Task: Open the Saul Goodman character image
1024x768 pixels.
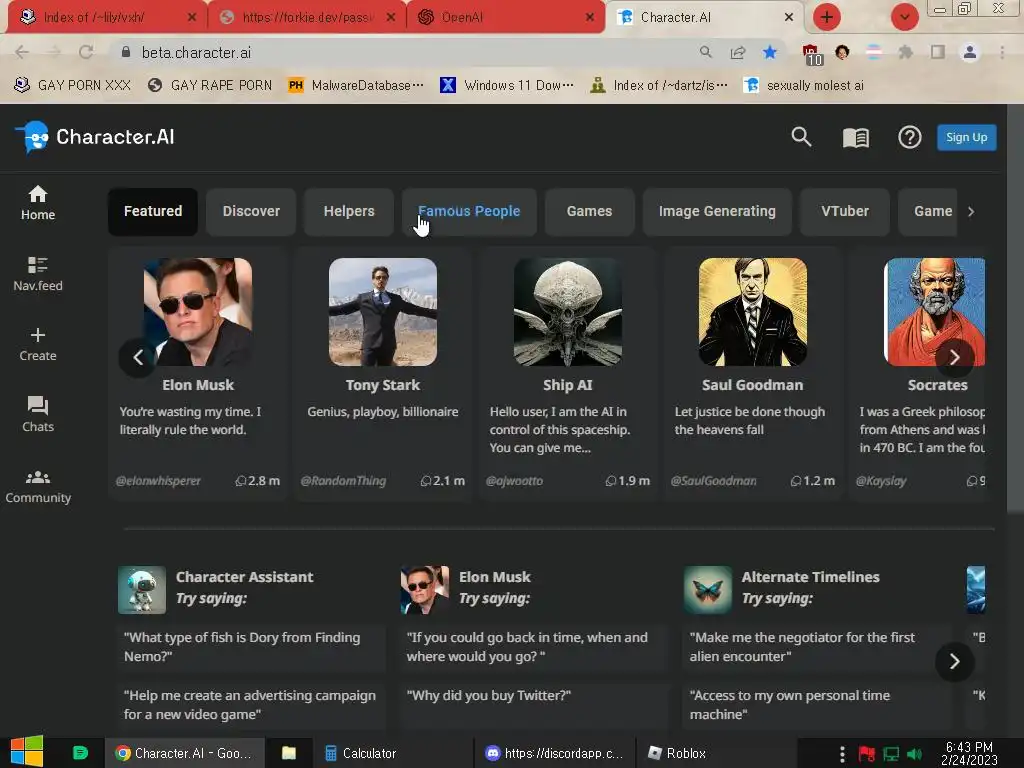Action: click(x=753, y=312)
